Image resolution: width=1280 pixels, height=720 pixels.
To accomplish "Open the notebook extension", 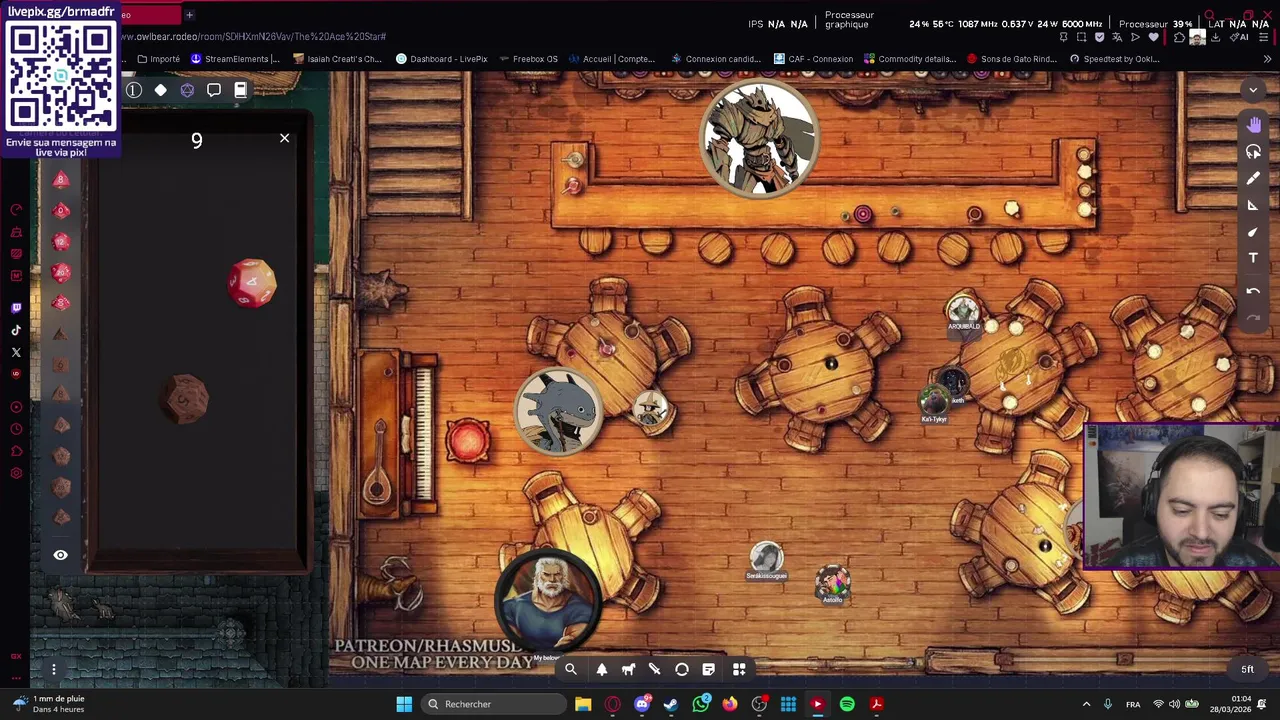I will (x=240, y=90).
